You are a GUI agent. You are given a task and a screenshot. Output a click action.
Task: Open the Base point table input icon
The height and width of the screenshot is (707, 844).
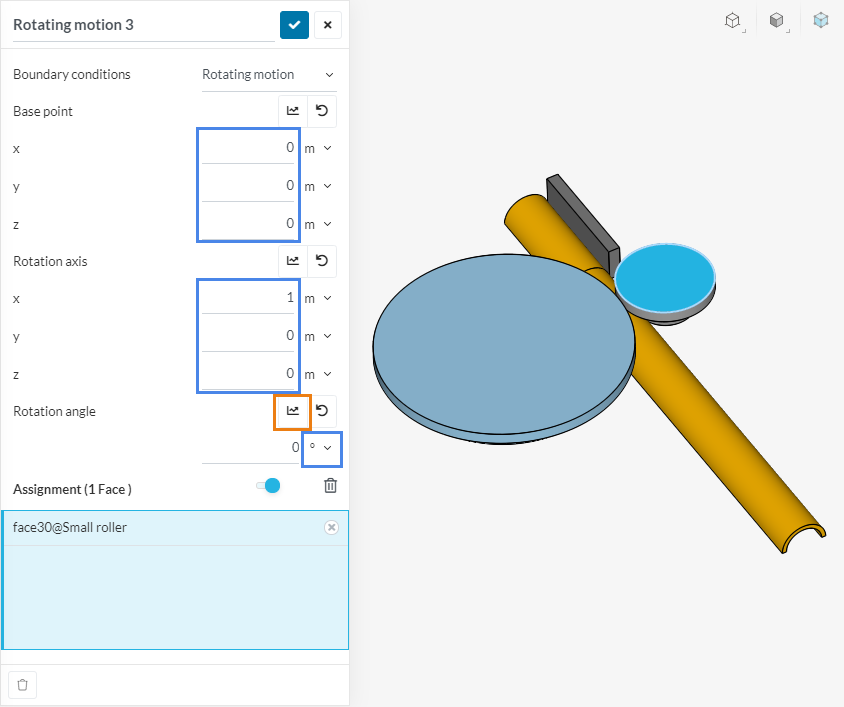(x=292, y=111)
